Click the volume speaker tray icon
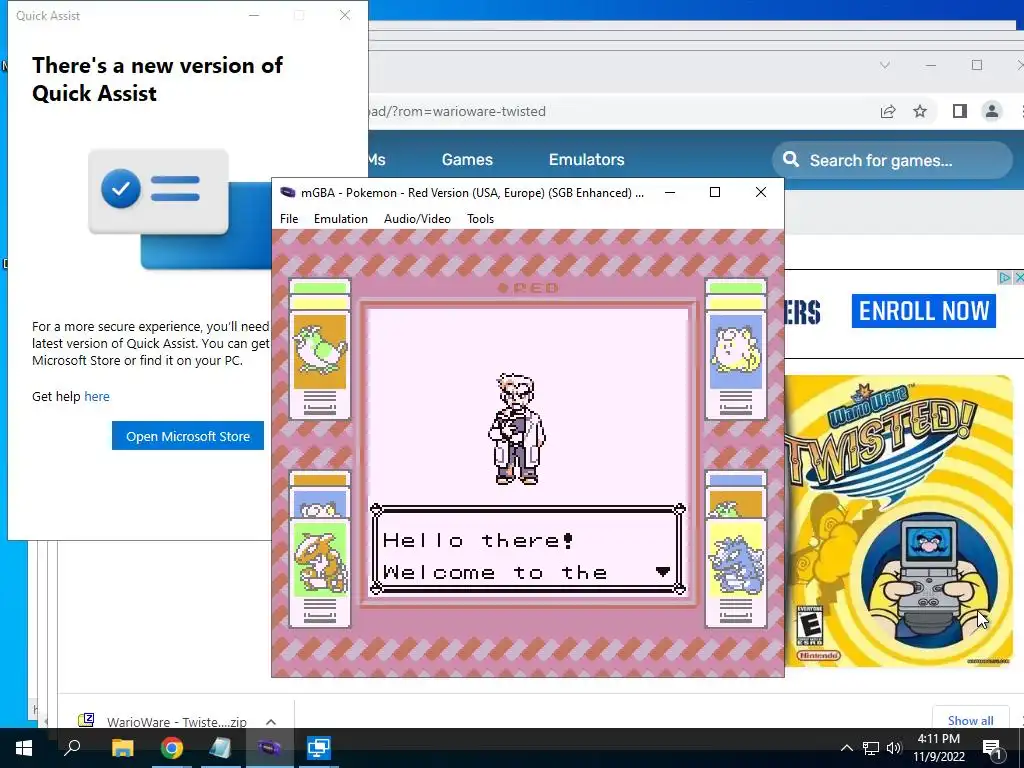Viewport: 1024px width, 768px height. 894,748
